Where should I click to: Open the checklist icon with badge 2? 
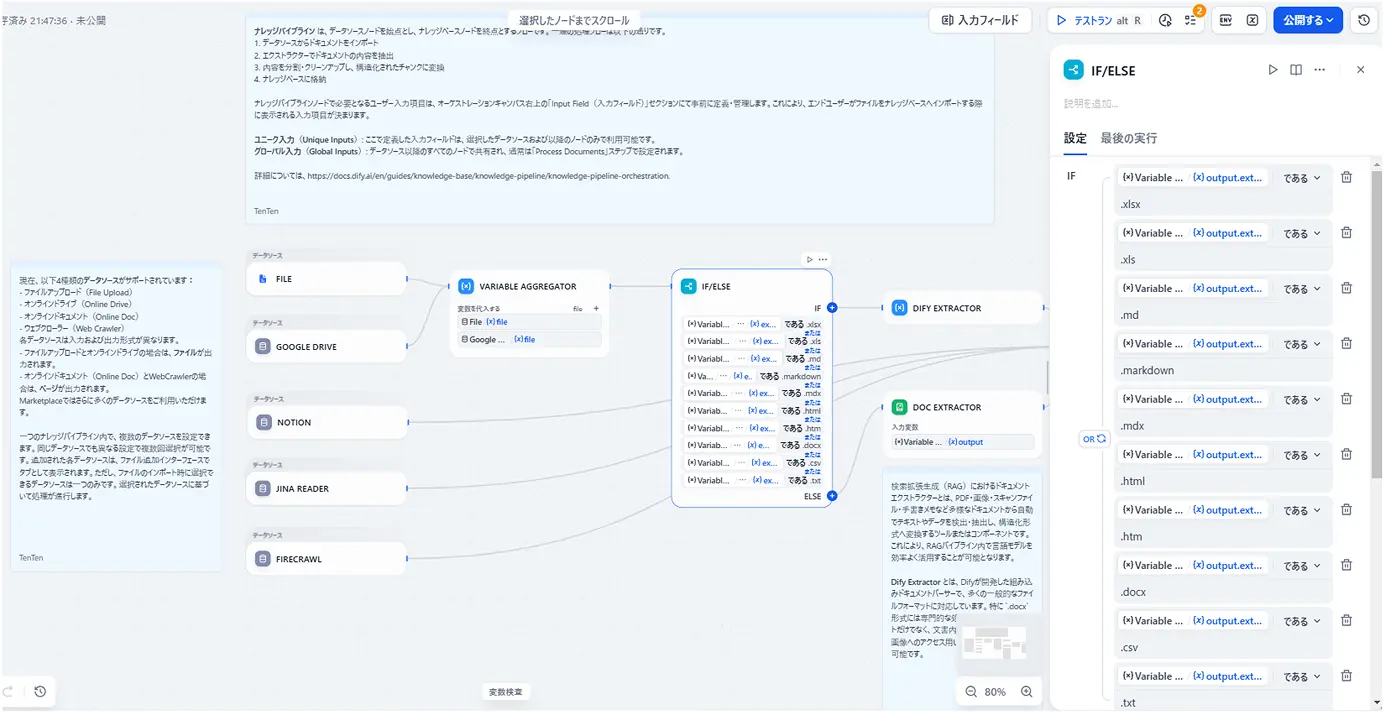pos(1191,20)
